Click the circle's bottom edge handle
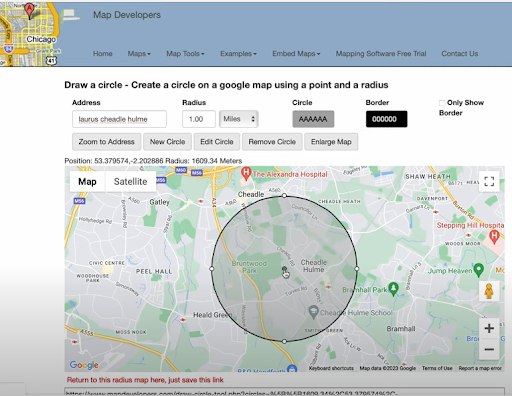 (284, 341)
